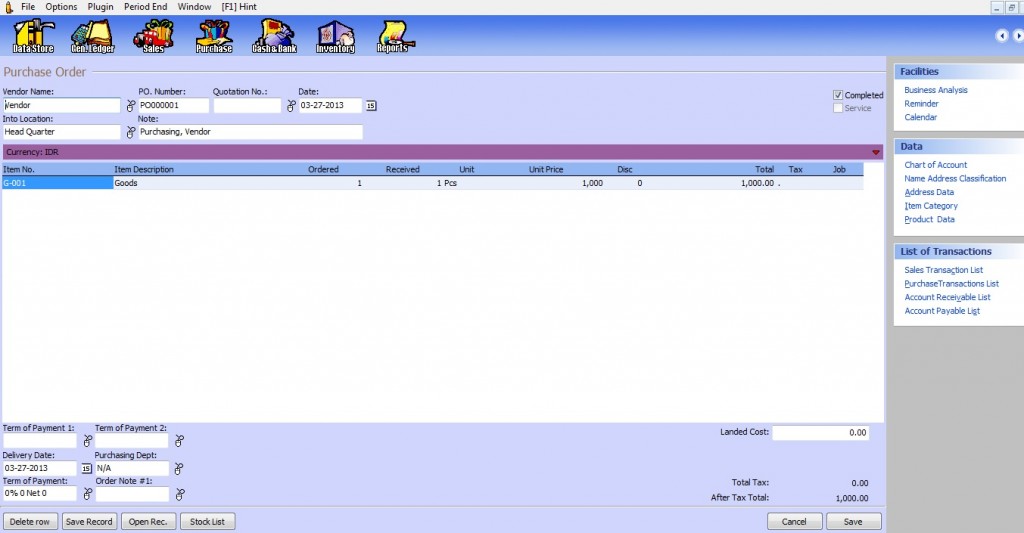Open the Purchasing Dept lookup

(179, 468)
